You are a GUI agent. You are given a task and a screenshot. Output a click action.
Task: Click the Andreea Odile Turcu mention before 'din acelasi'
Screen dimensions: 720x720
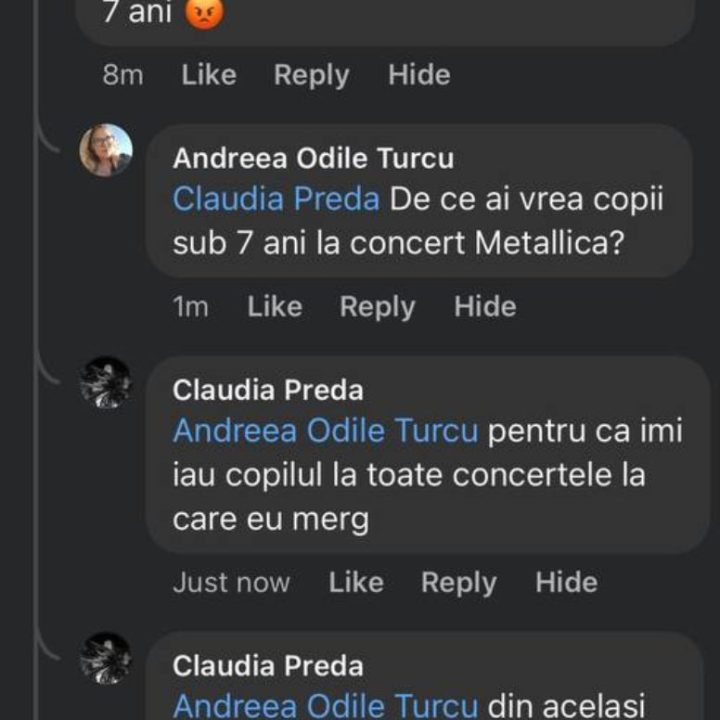pyautogui.click(x=326, y=706)
